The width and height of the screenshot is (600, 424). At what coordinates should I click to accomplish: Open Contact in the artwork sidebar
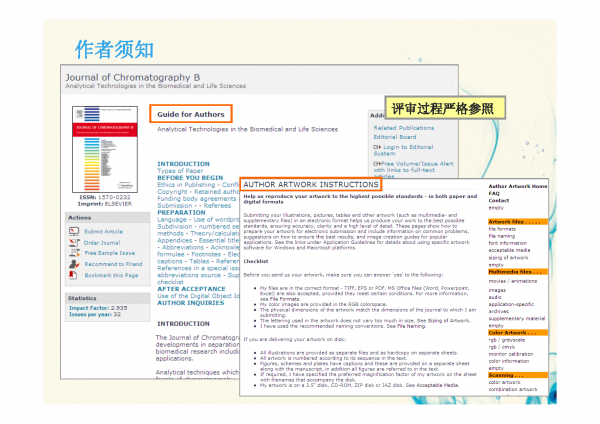click(499, 200)
